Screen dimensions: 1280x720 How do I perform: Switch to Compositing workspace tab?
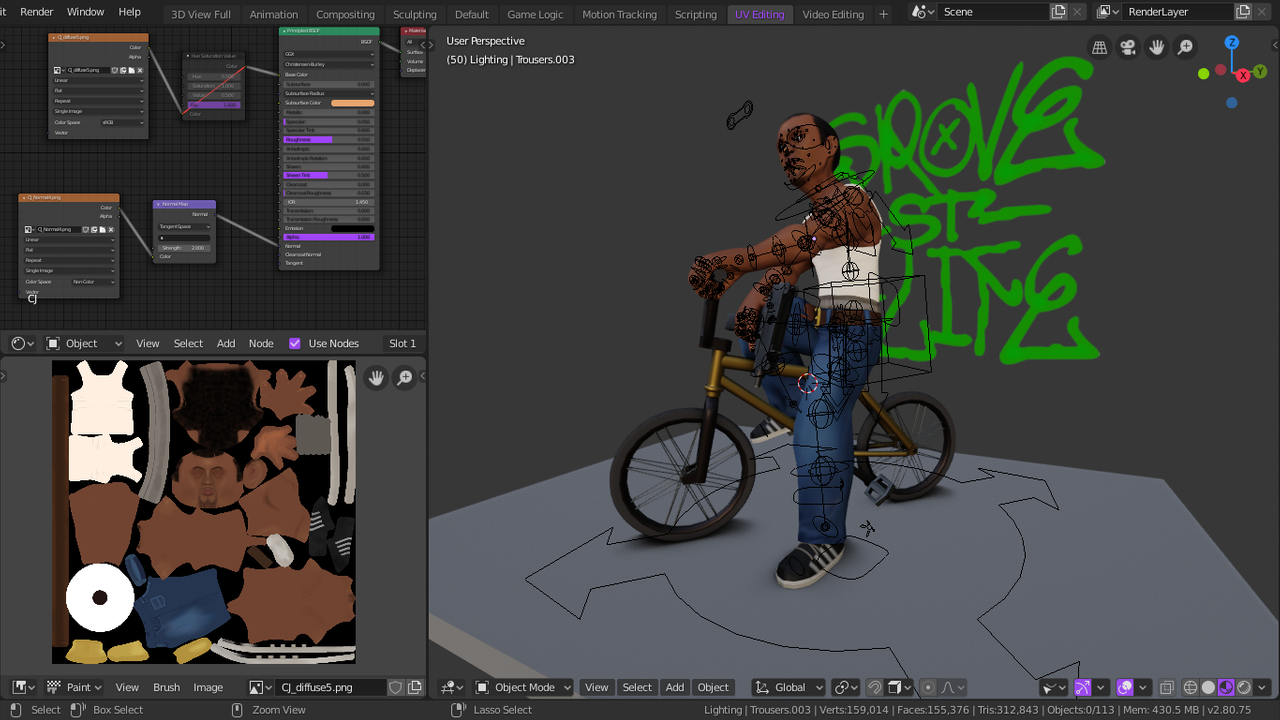click(345, 14)
